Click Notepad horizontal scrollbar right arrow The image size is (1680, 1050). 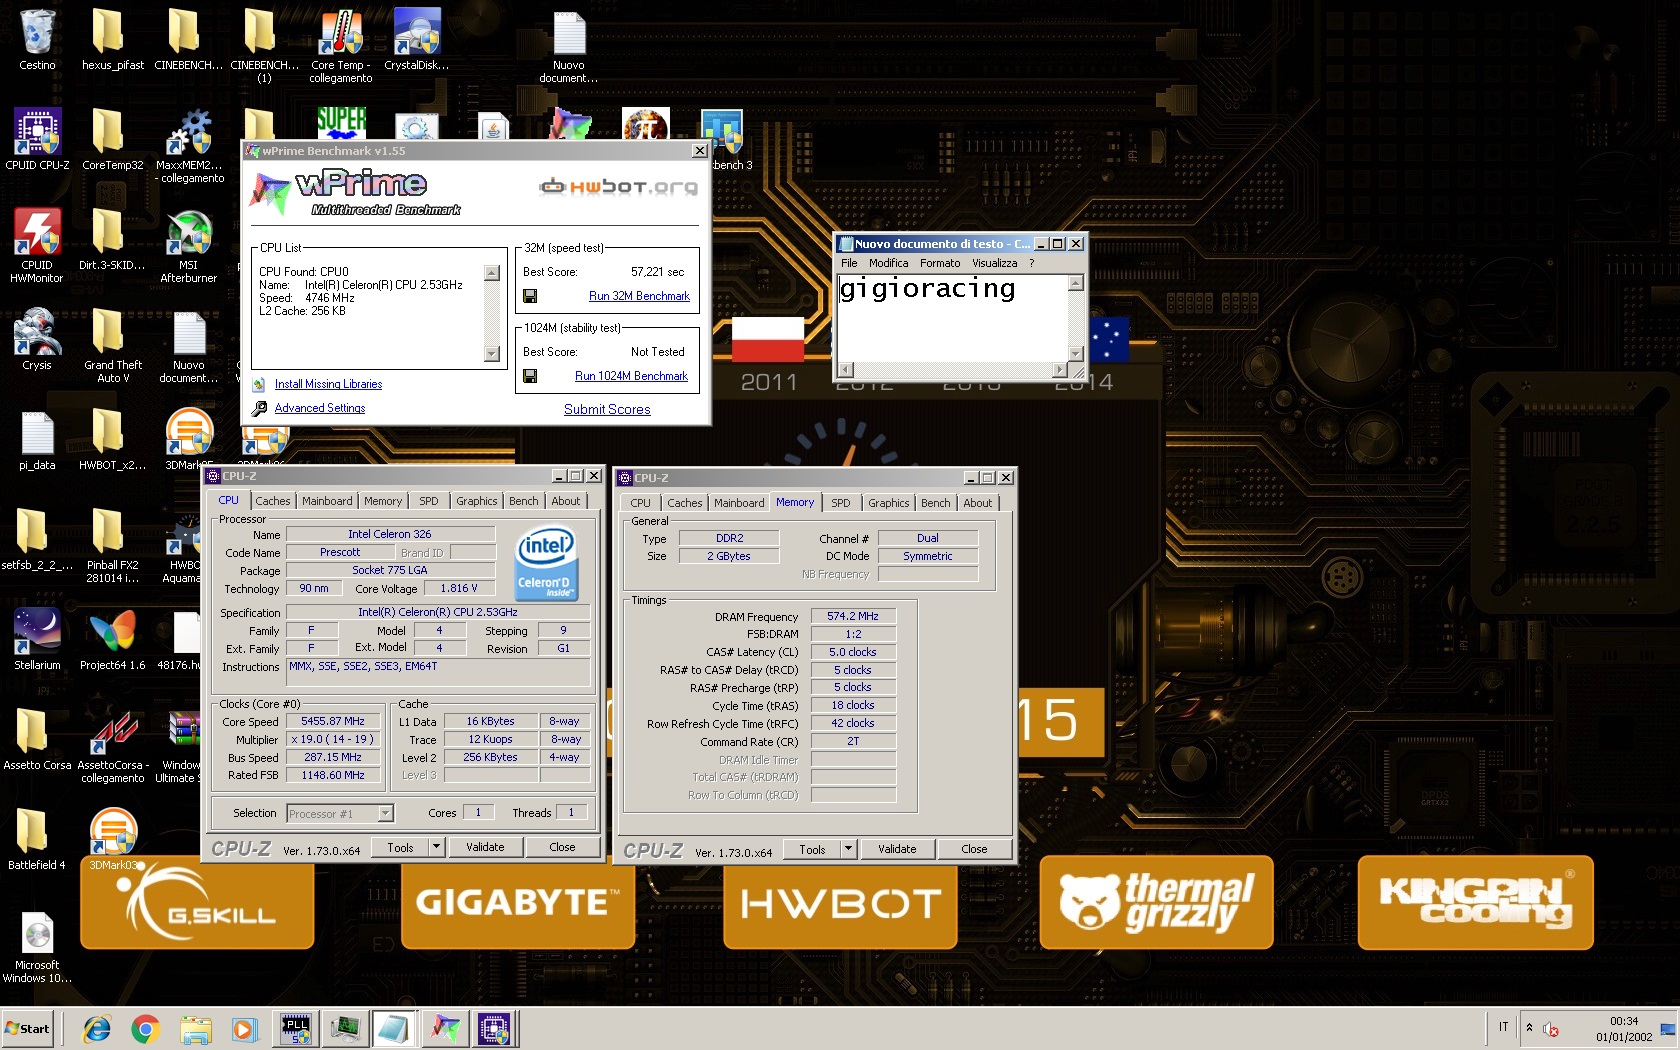pos(1060,369)
